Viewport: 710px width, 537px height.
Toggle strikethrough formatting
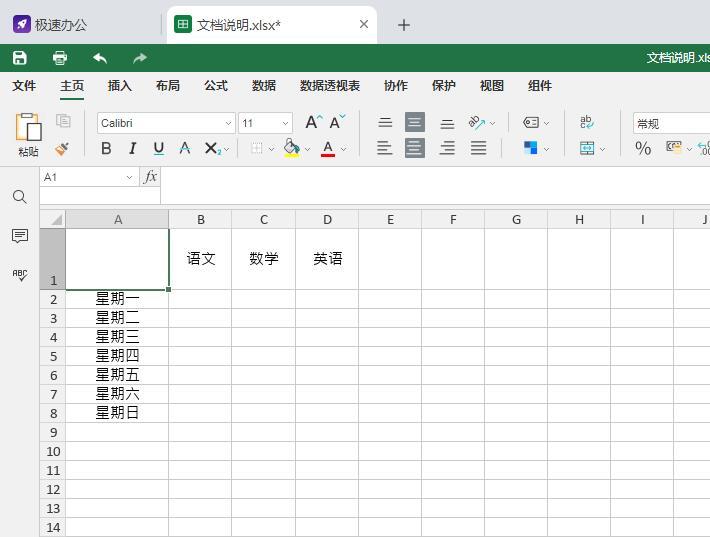click(184, 148)
